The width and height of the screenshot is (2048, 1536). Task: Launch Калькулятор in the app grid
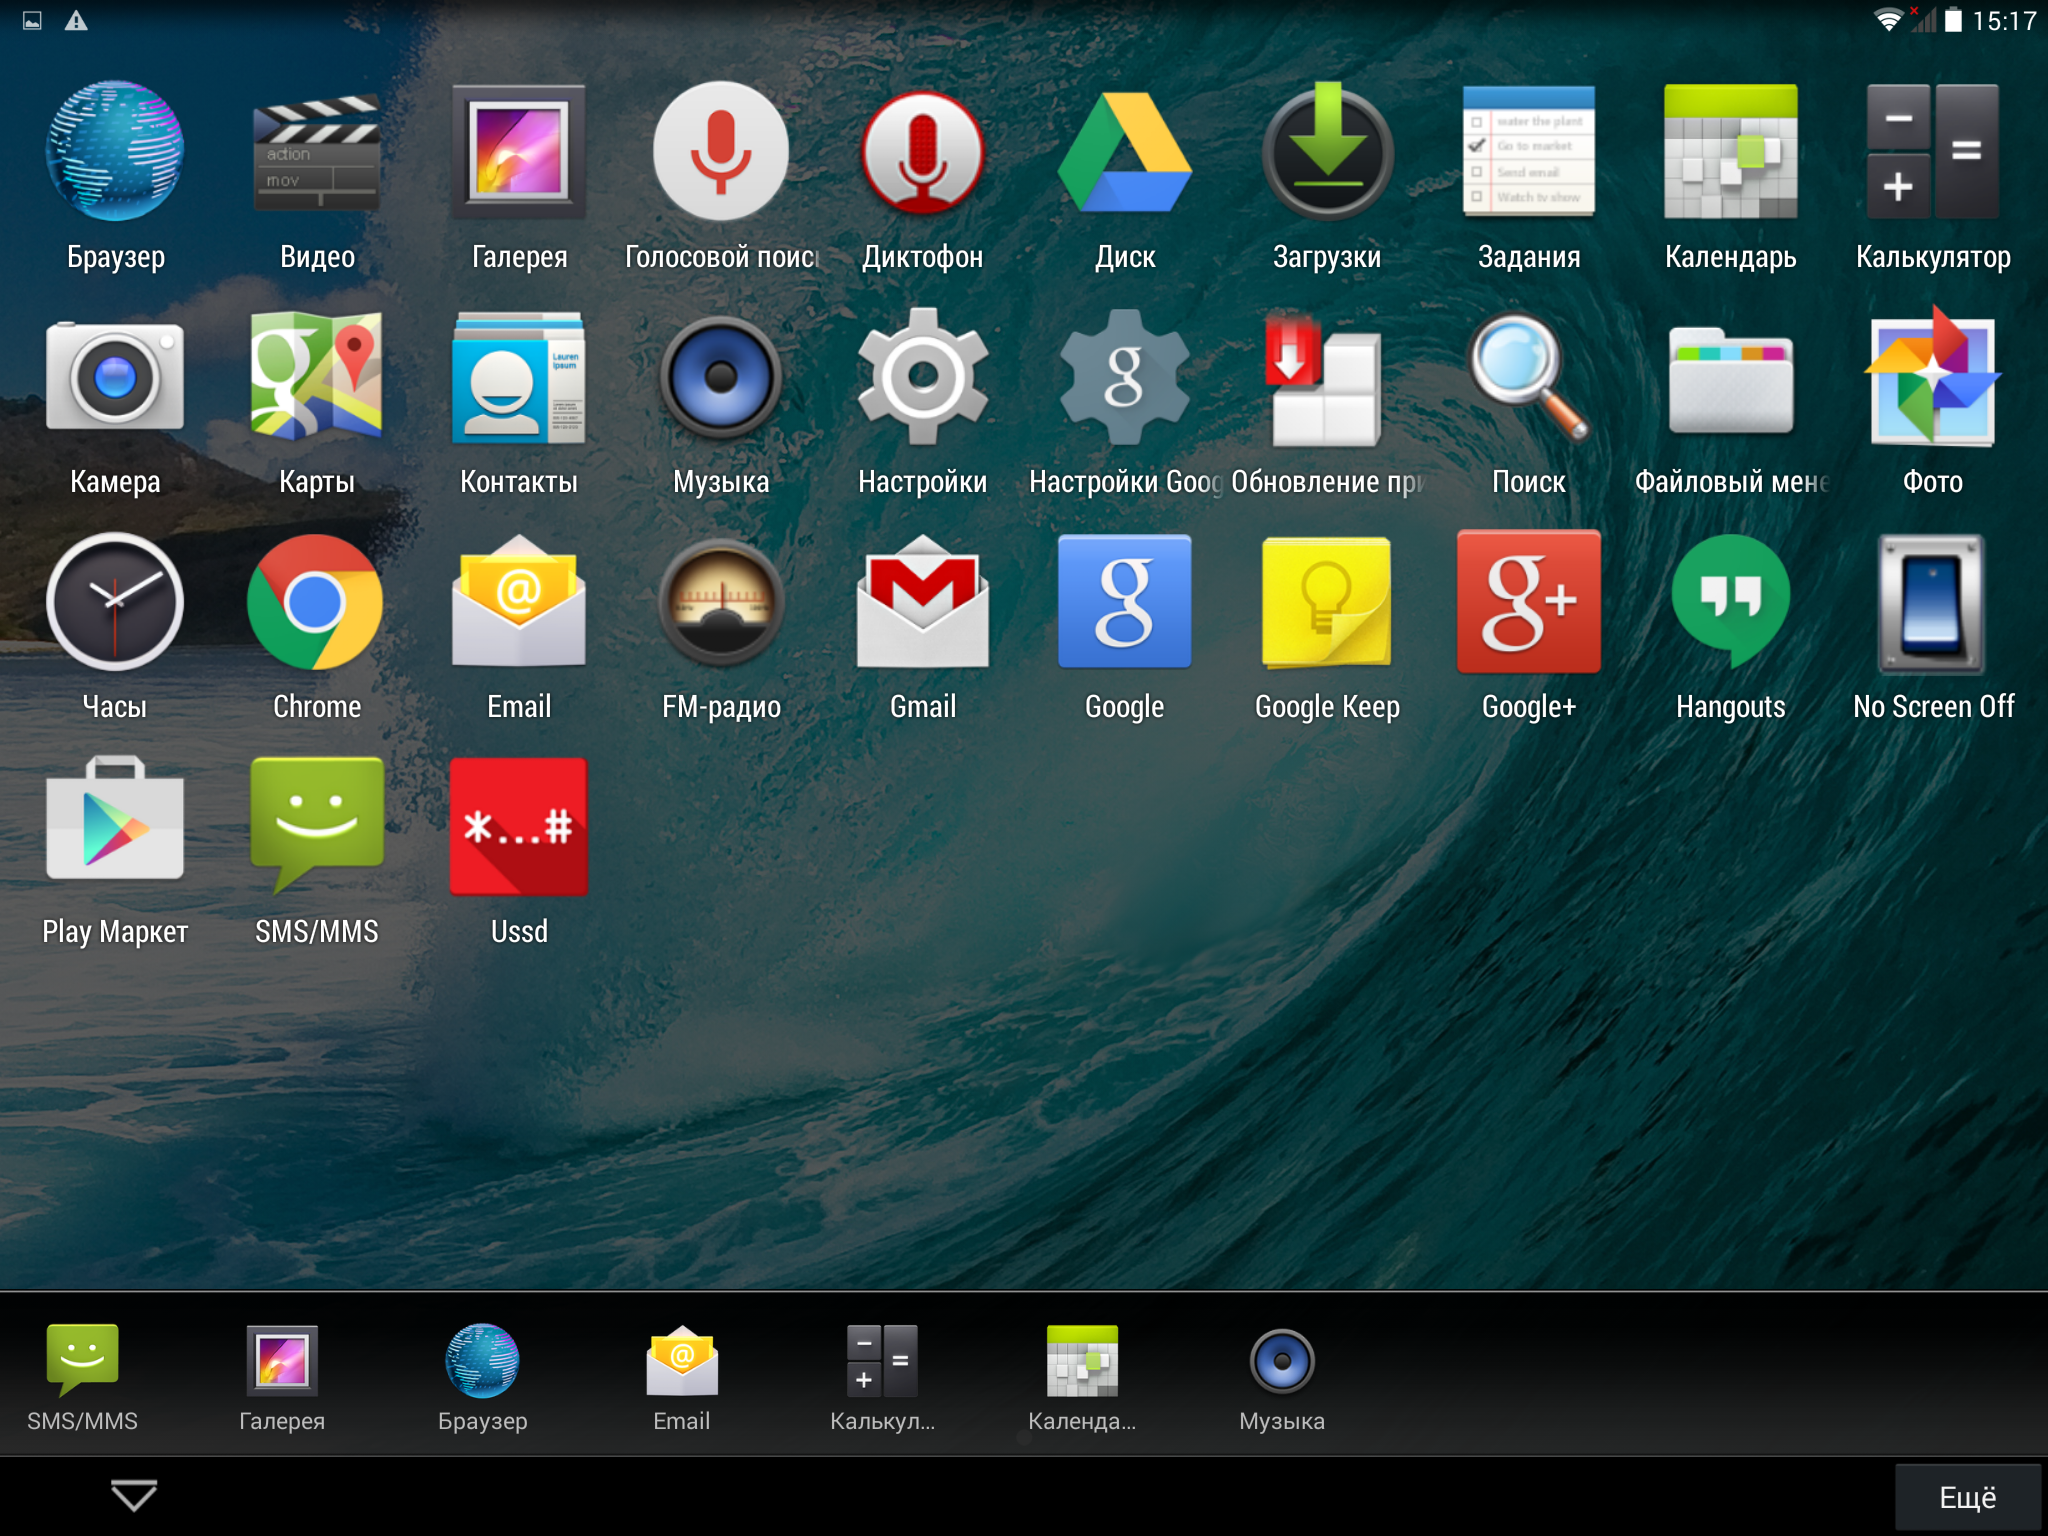click(x=1933, y=177)
